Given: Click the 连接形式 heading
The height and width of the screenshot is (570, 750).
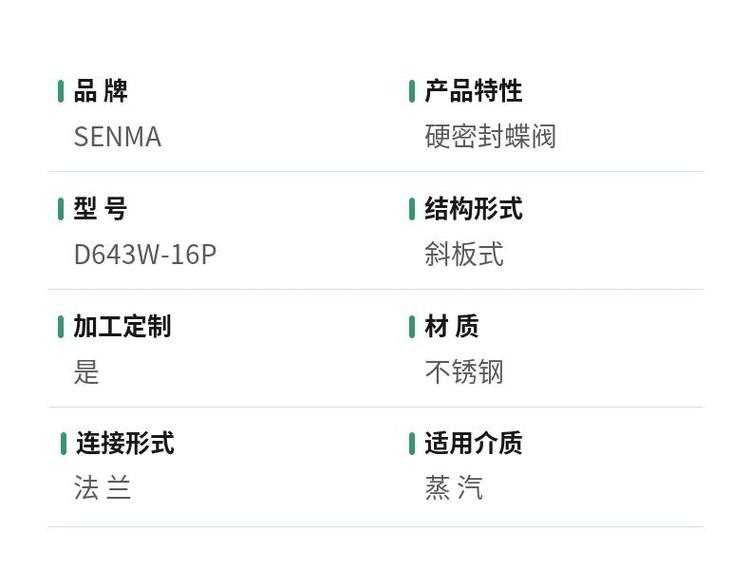Looking at the screenshot, I should point(125,444).
